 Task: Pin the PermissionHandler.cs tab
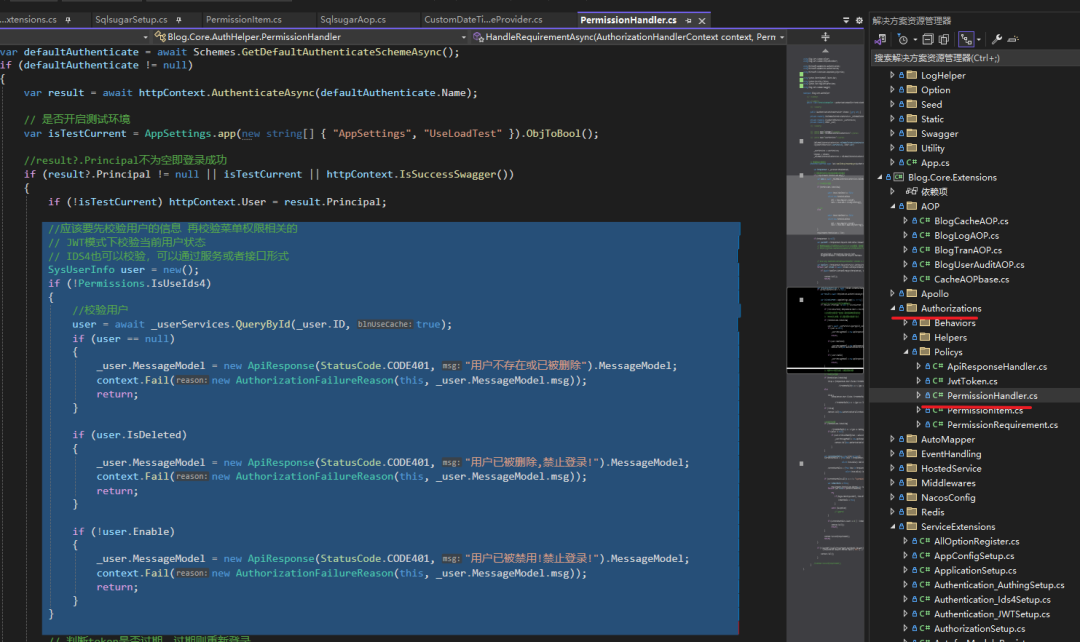click(688, 20)
